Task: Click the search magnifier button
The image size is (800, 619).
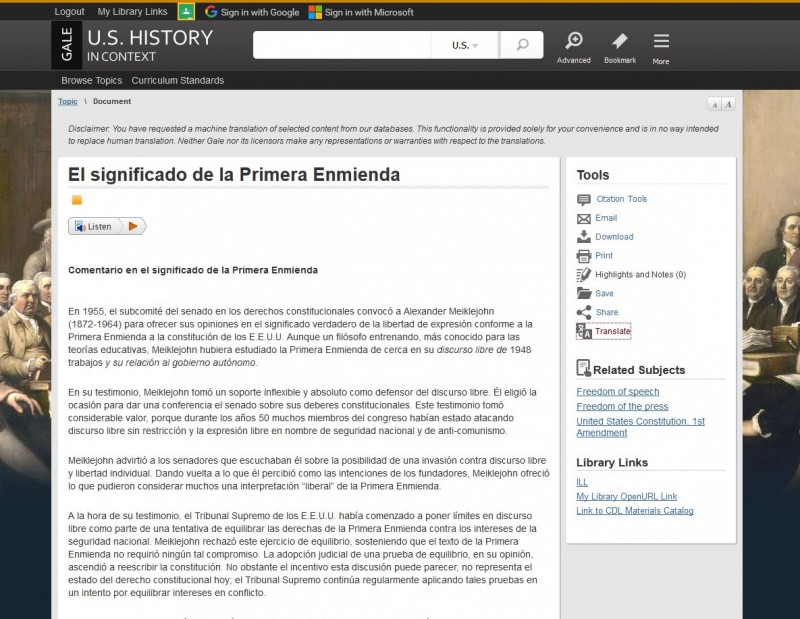Action: (x=522, y=45)
